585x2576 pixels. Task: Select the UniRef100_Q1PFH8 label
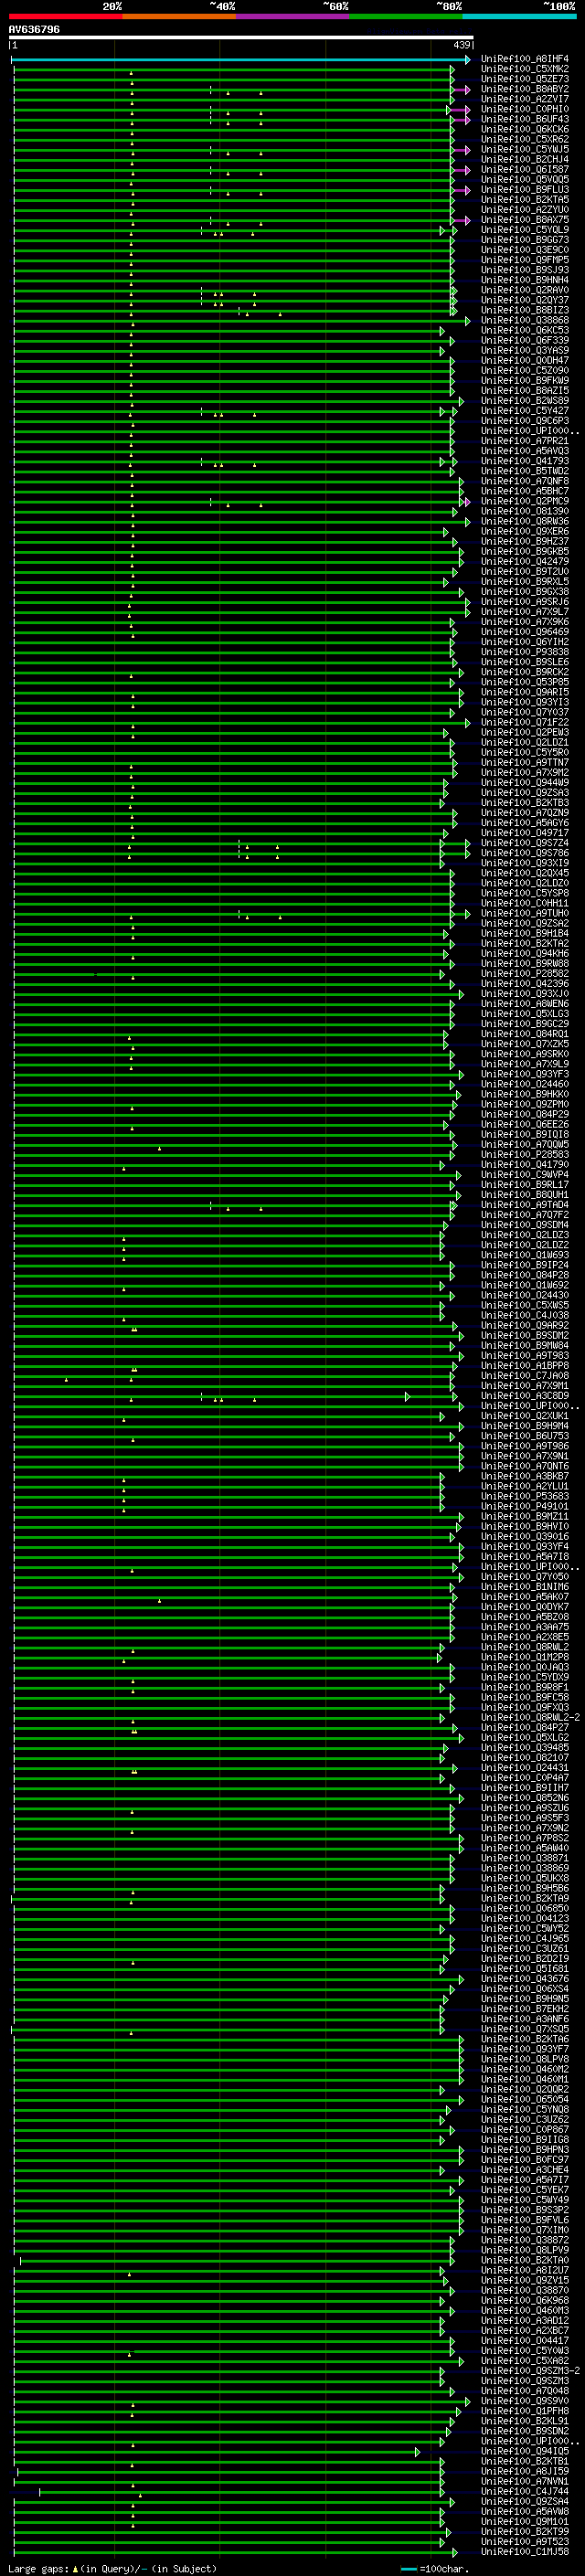pos(525,2410)
